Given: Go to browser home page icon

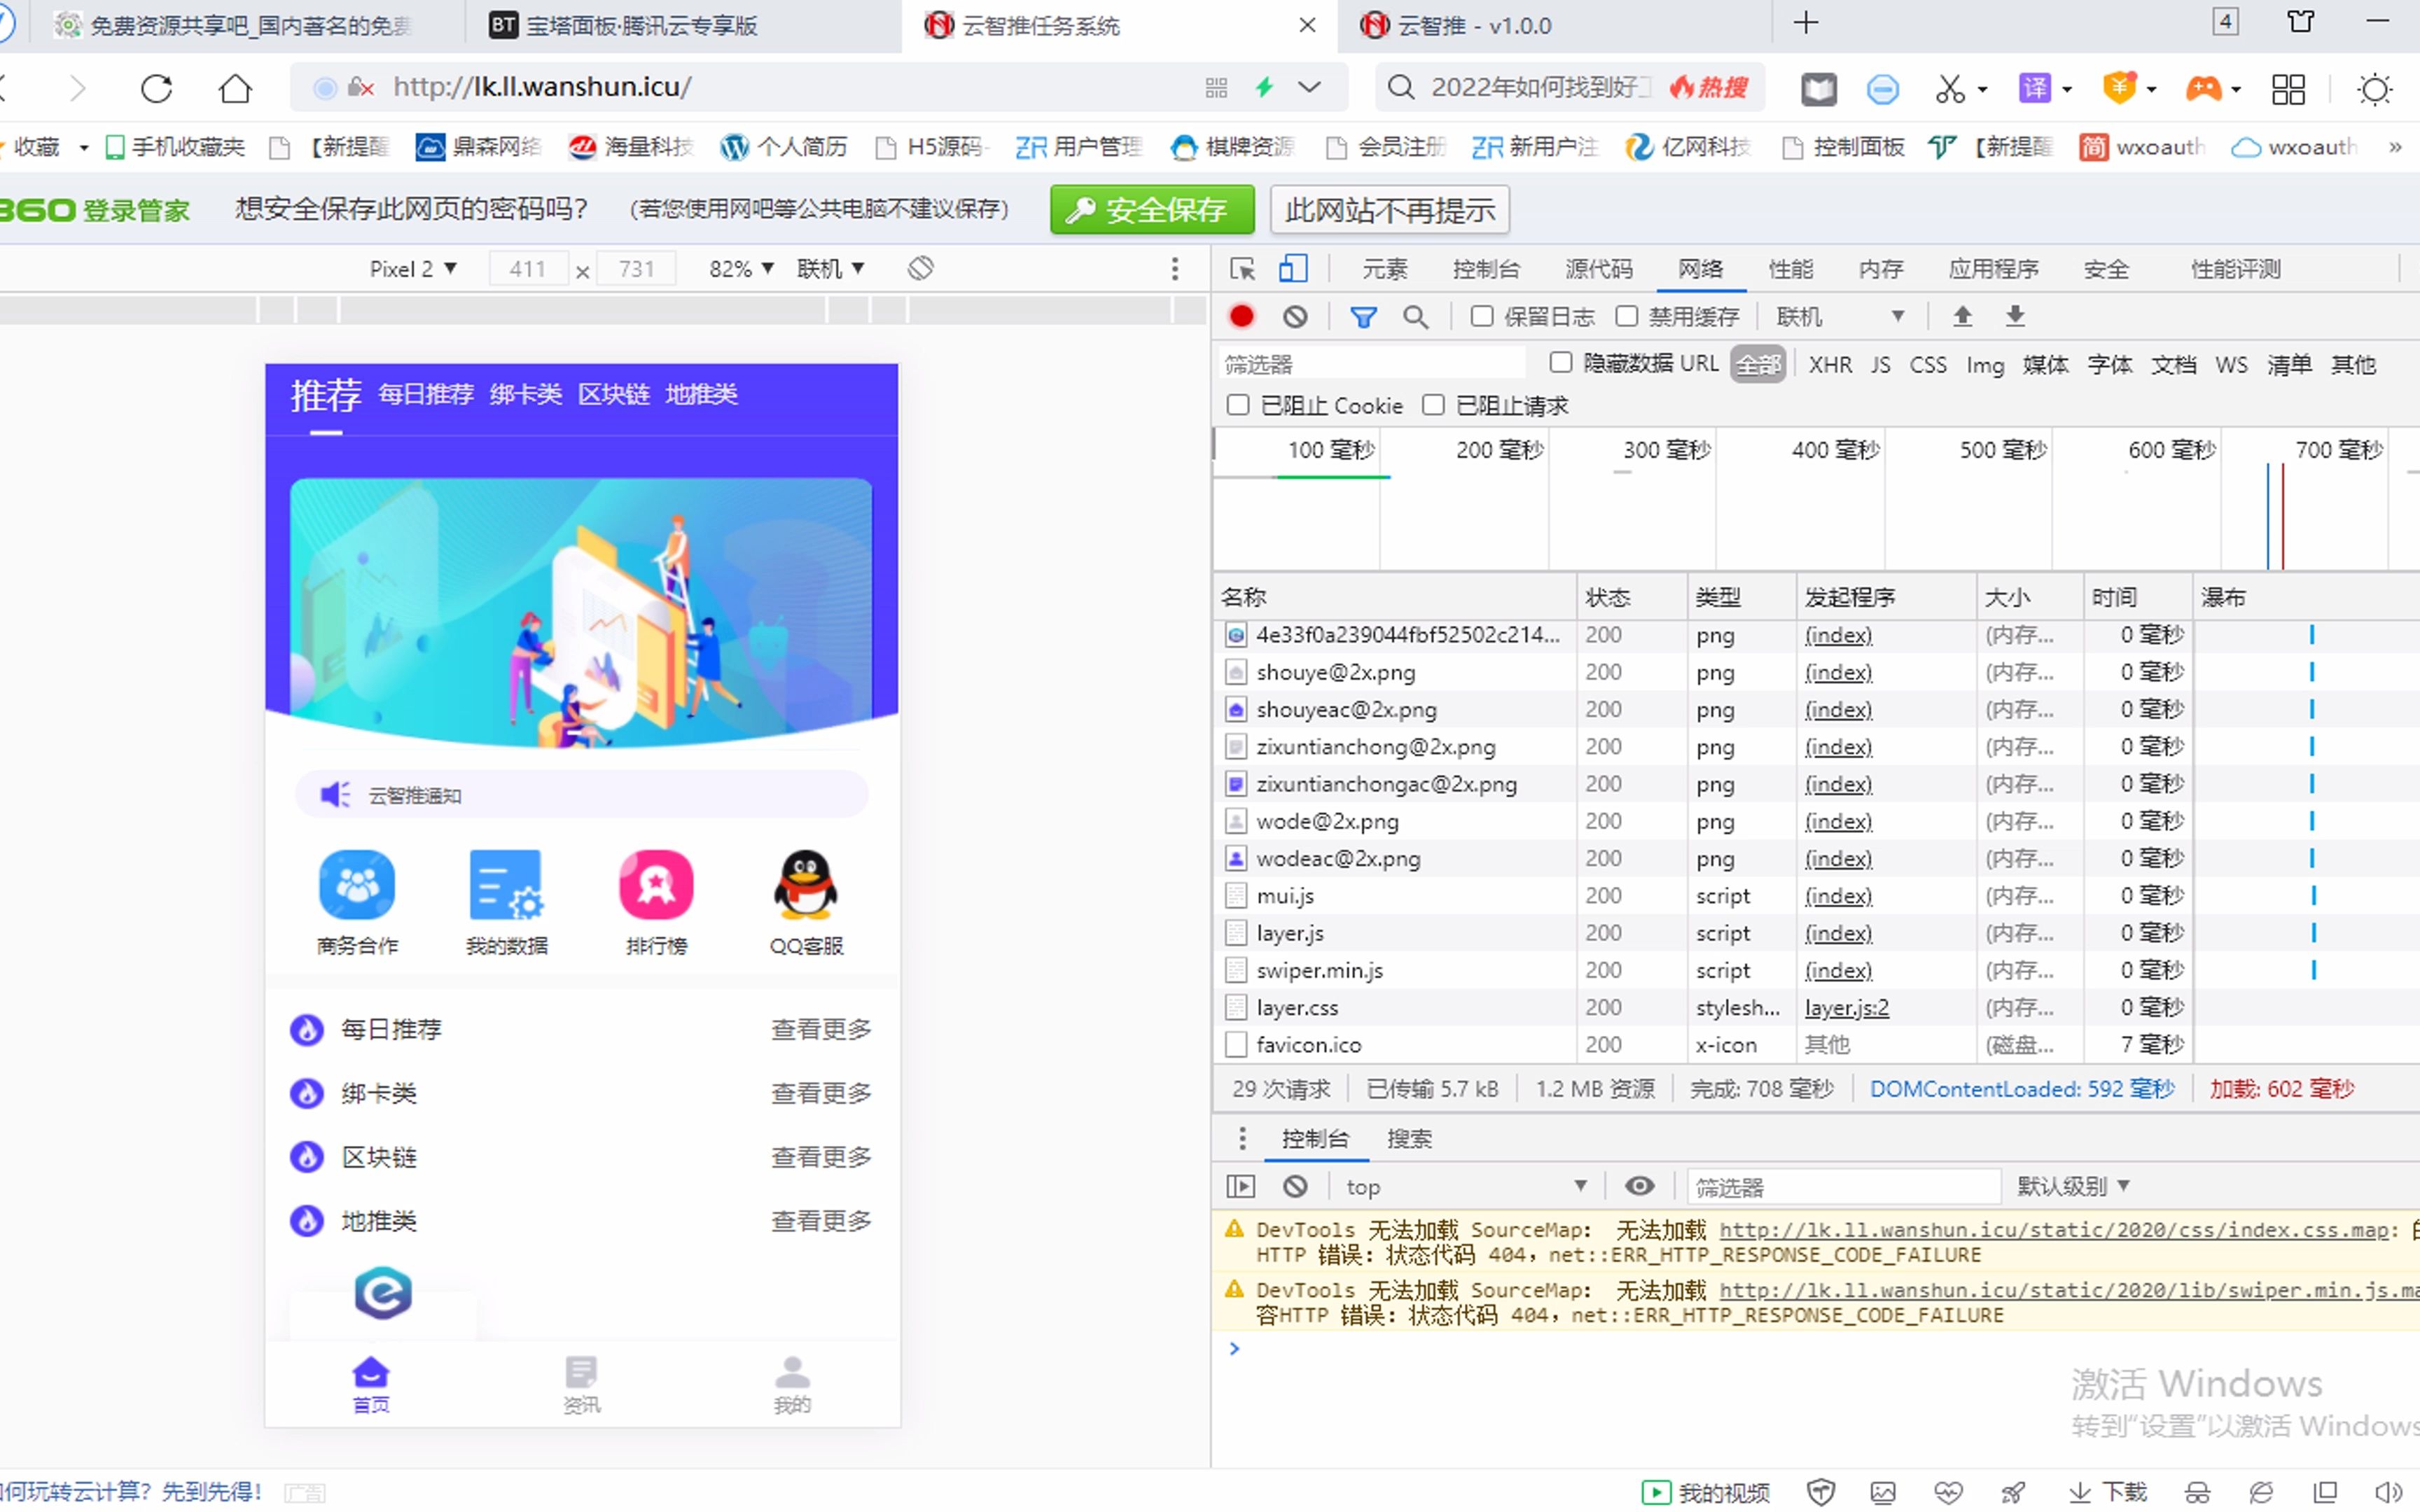Looking at the screenshot, I should point(235,88).
